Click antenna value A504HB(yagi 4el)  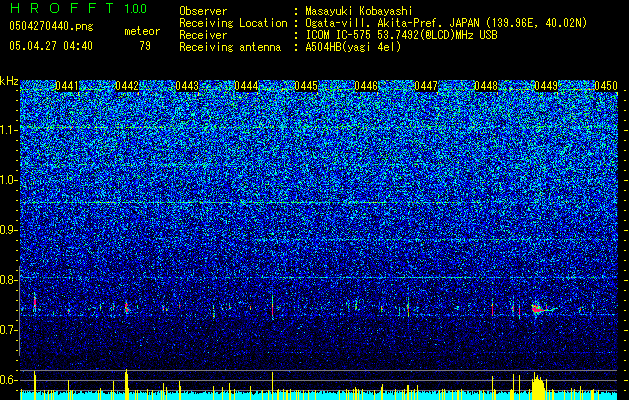353,47
